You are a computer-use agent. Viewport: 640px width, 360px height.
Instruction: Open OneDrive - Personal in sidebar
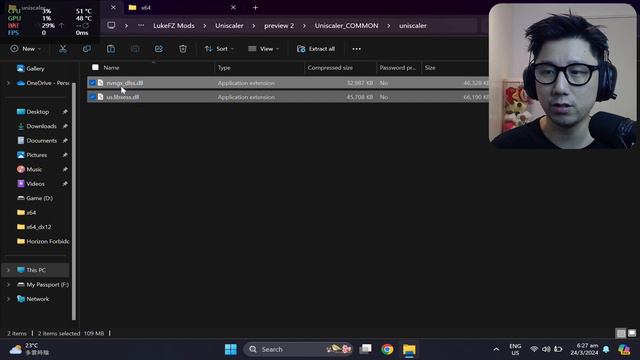coord(47,83)
